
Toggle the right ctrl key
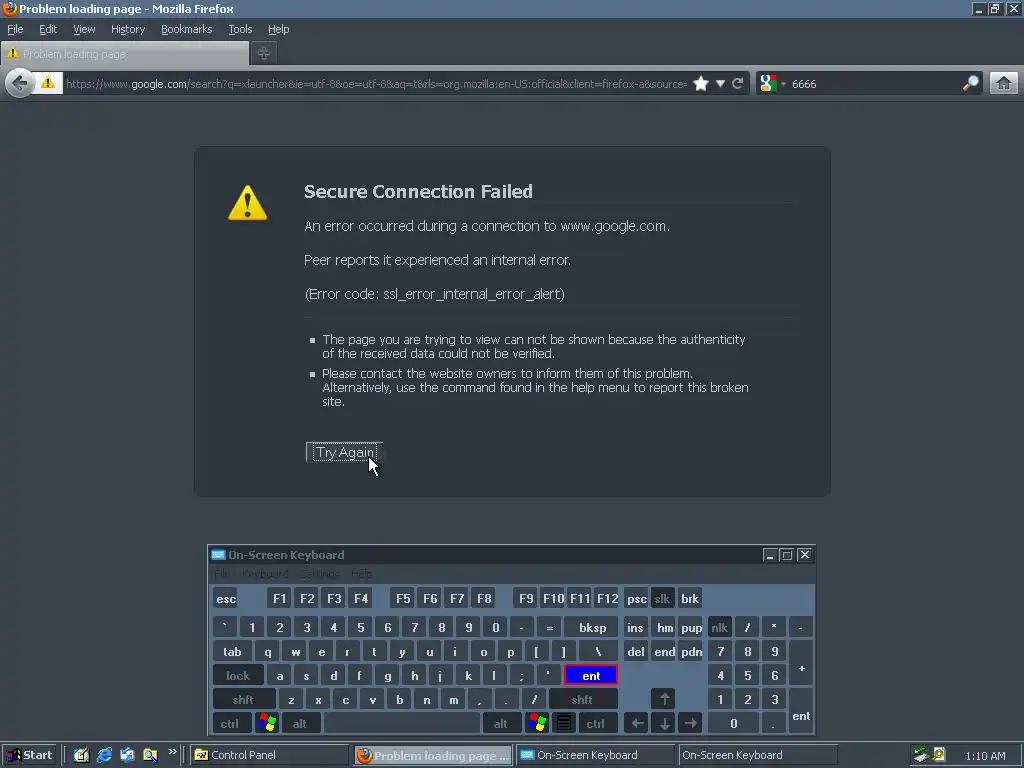pyautogui.click(x=596, y=724)
